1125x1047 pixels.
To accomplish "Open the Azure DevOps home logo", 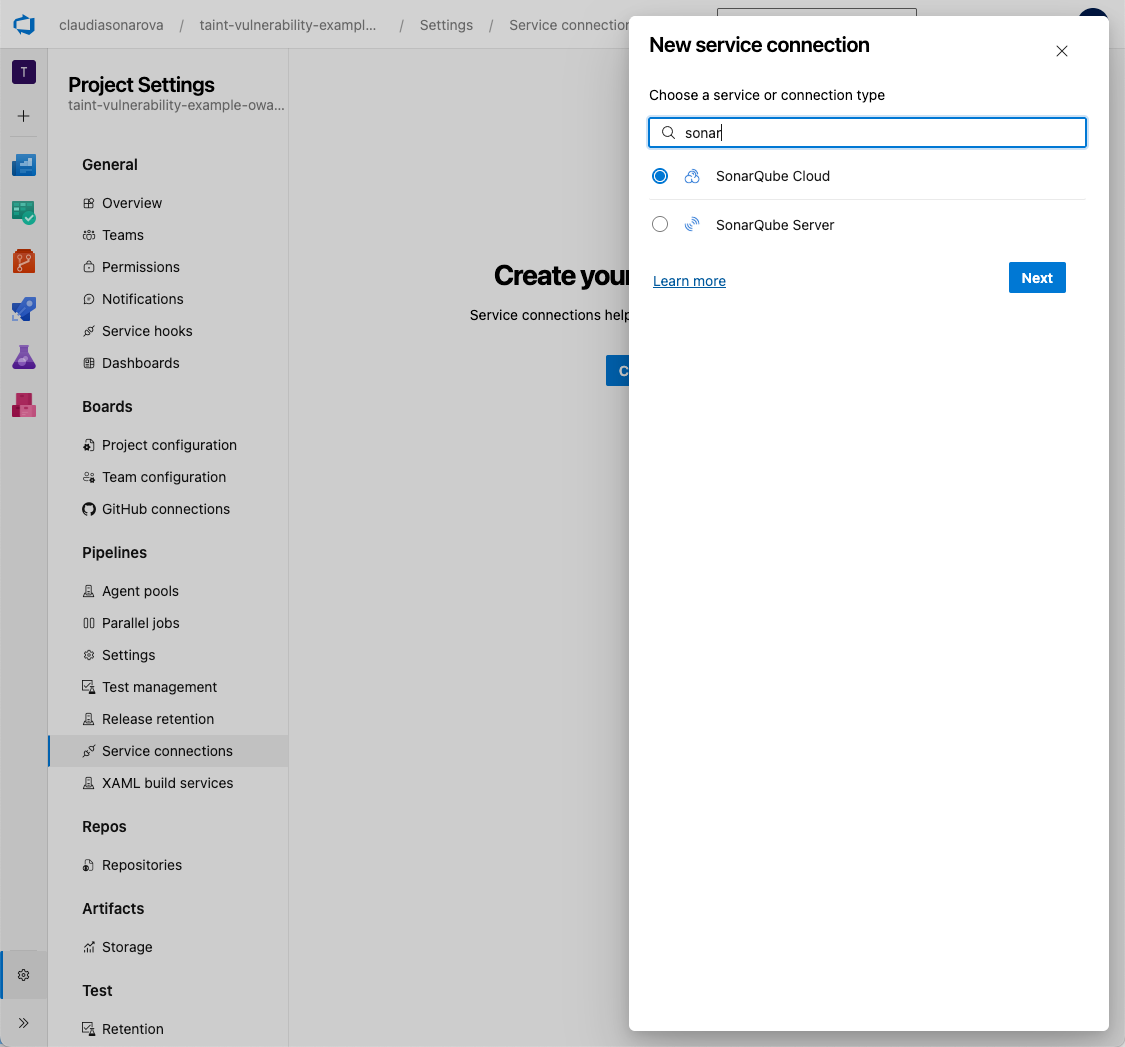I will [x=23, y=25].
